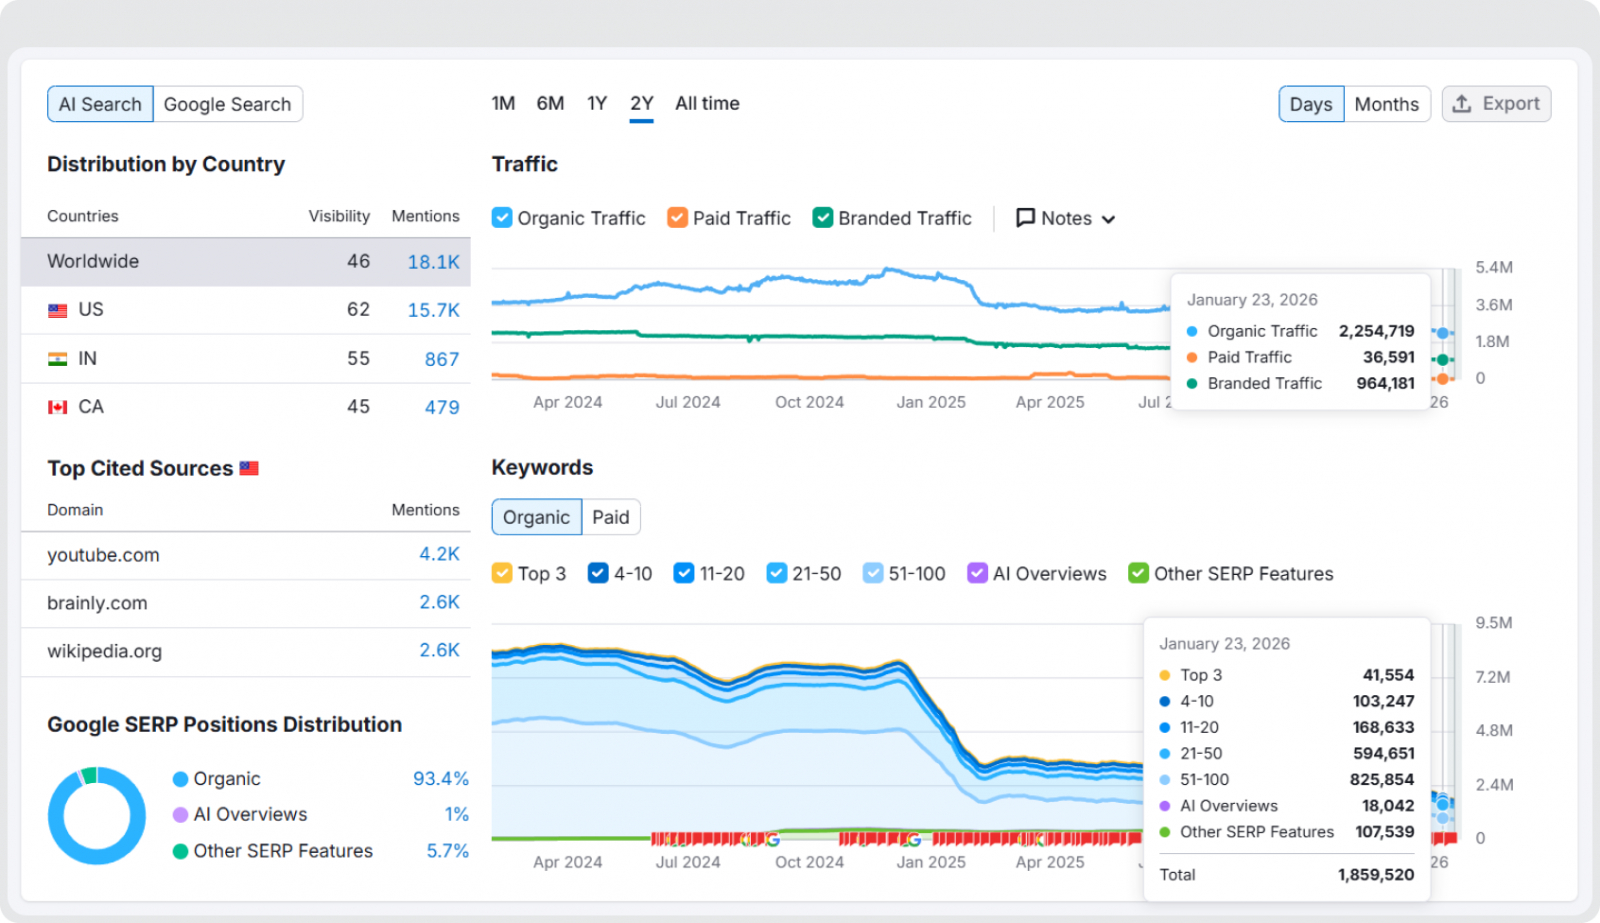Toggle the Paid Traffic checkbox
Image resolution: width=1600 pixels, height=923 pixels.
pos(678,218)
